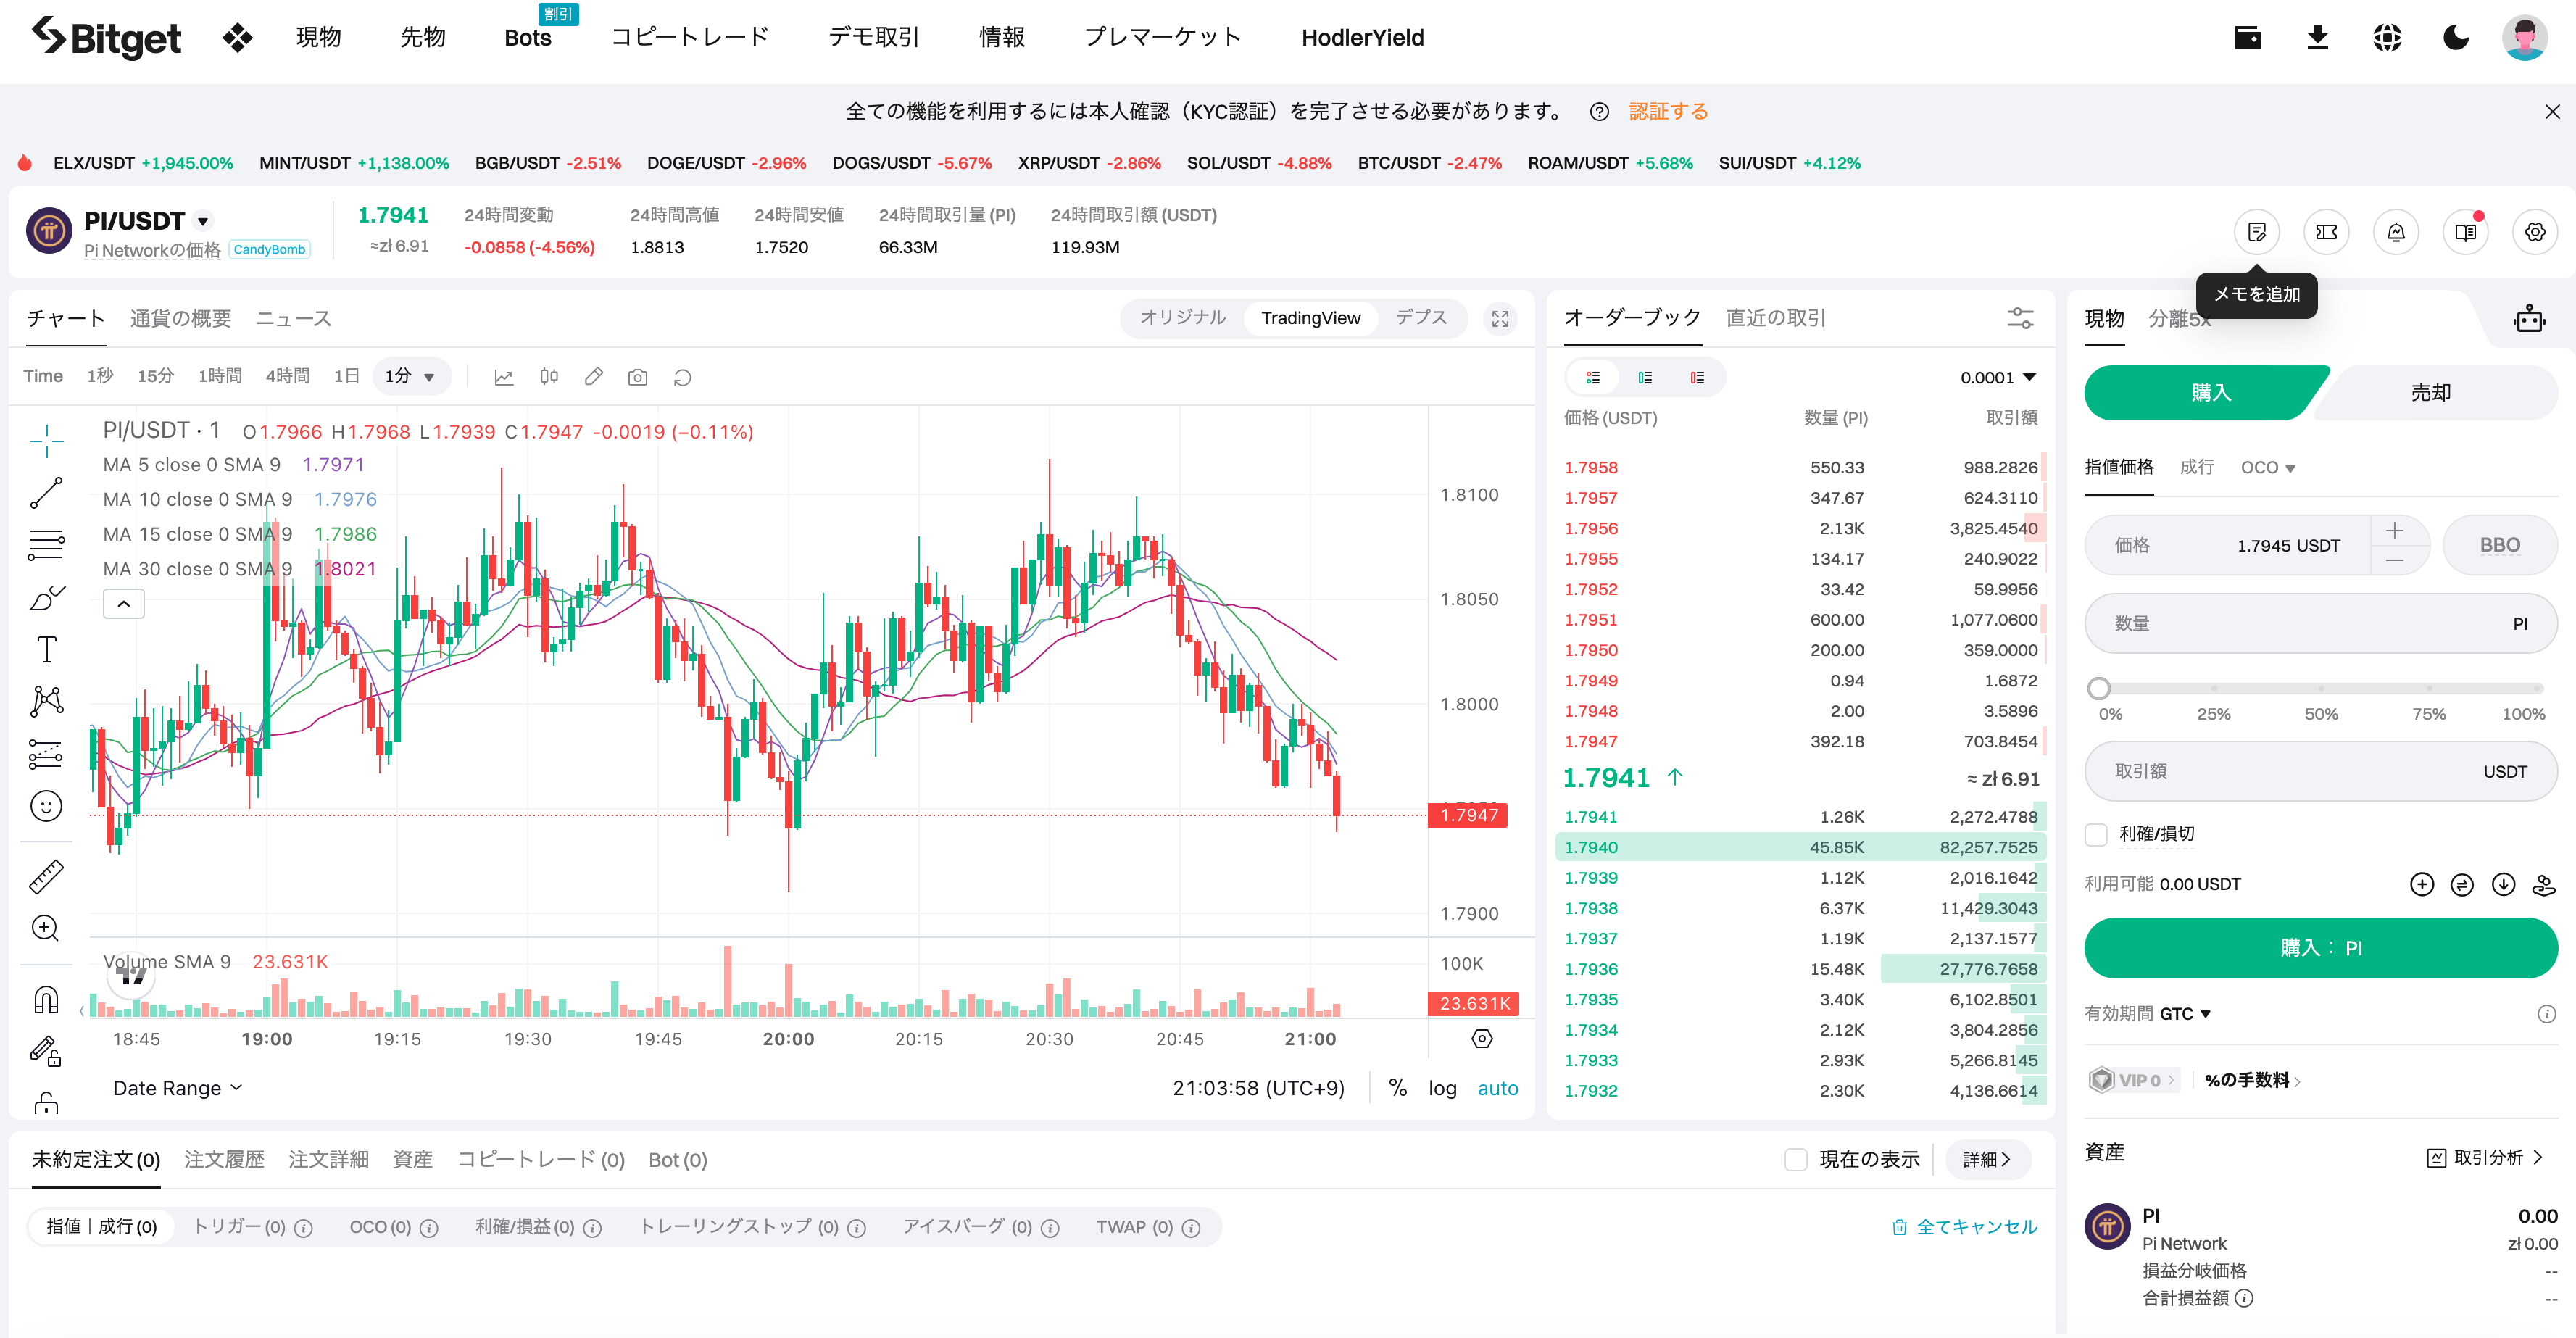Open the price alert bell icon

coord(2395,232)
